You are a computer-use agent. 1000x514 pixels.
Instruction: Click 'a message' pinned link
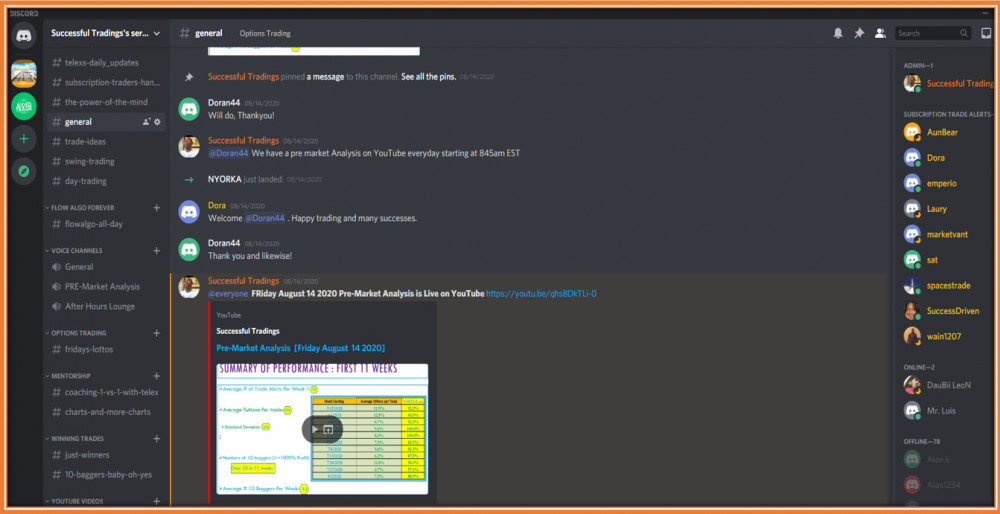pos(325,77)
